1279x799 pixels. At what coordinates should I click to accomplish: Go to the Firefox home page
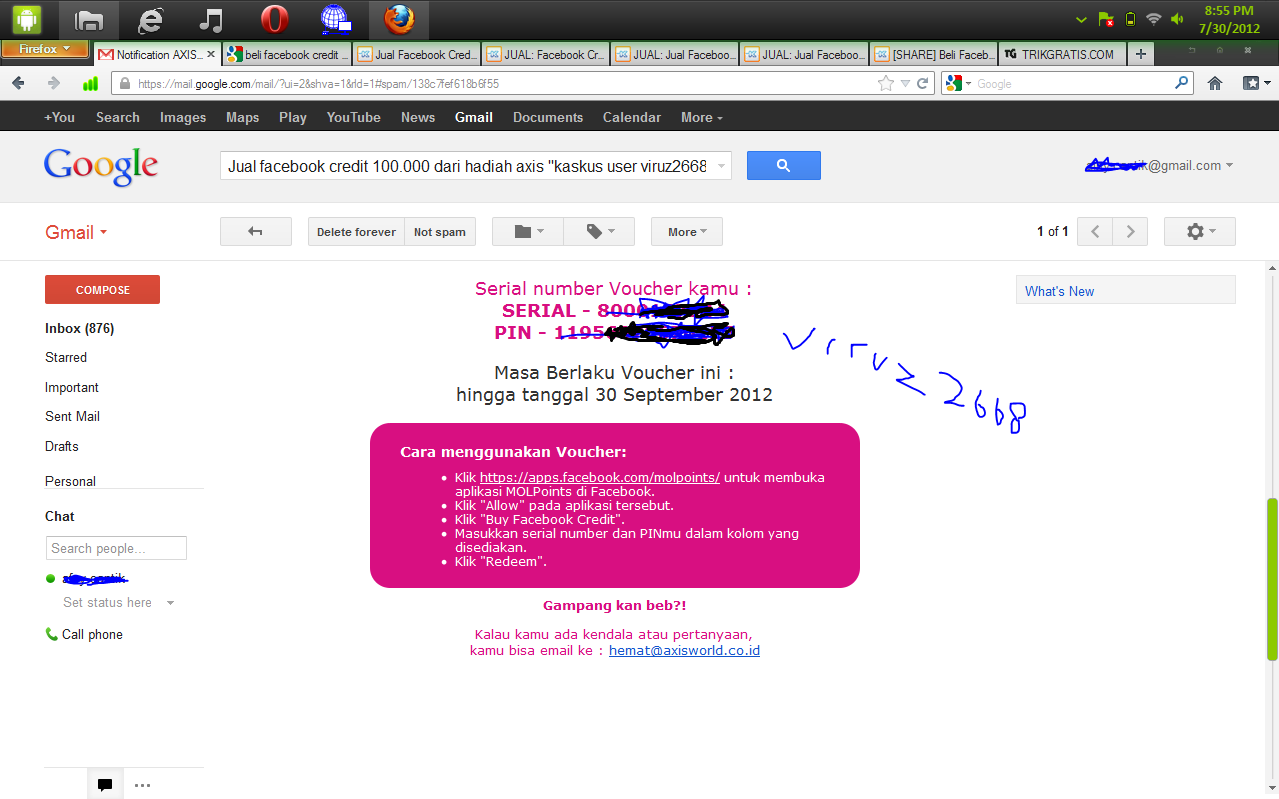tap(1215, 84)
